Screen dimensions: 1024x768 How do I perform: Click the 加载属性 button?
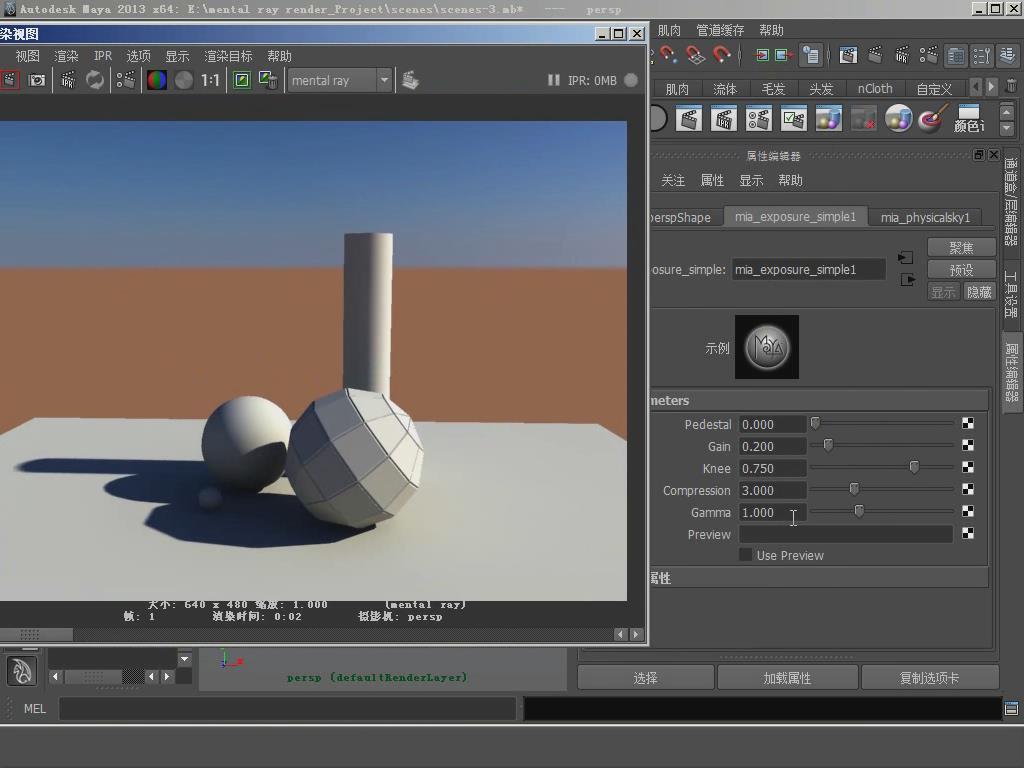click(x=787, y=678)
